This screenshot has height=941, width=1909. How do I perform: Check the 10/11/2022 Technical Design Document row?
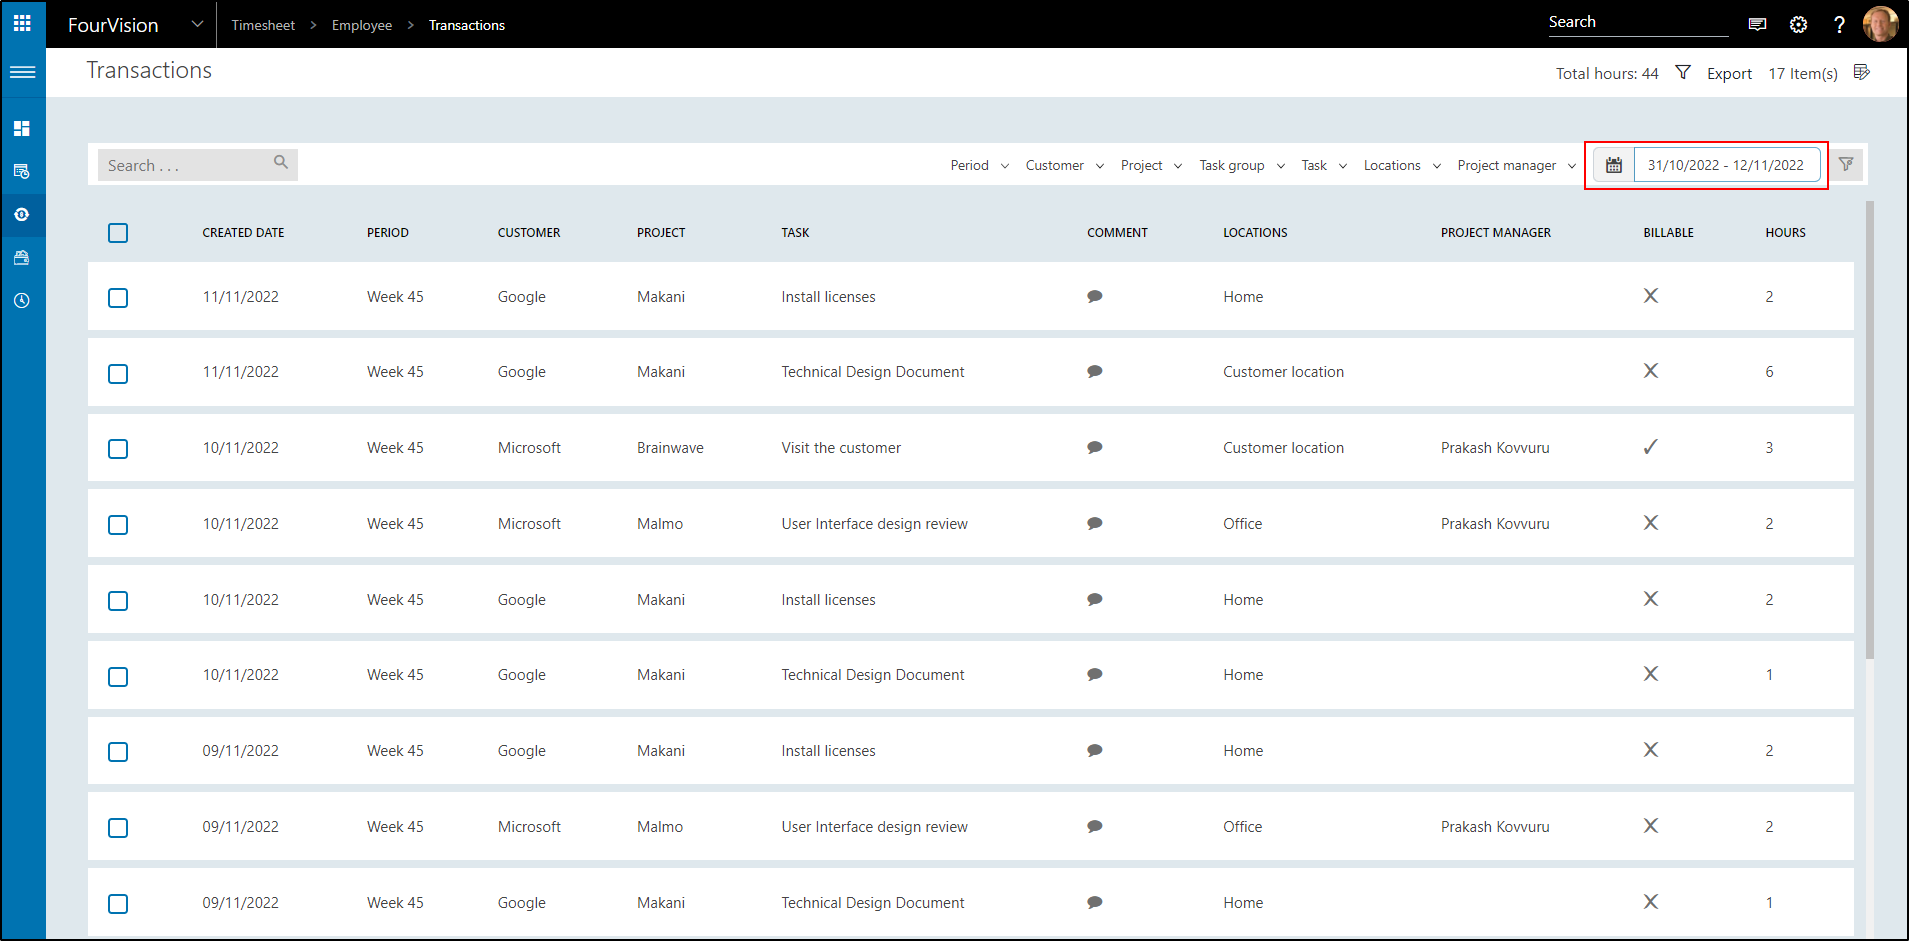[118, 677]
